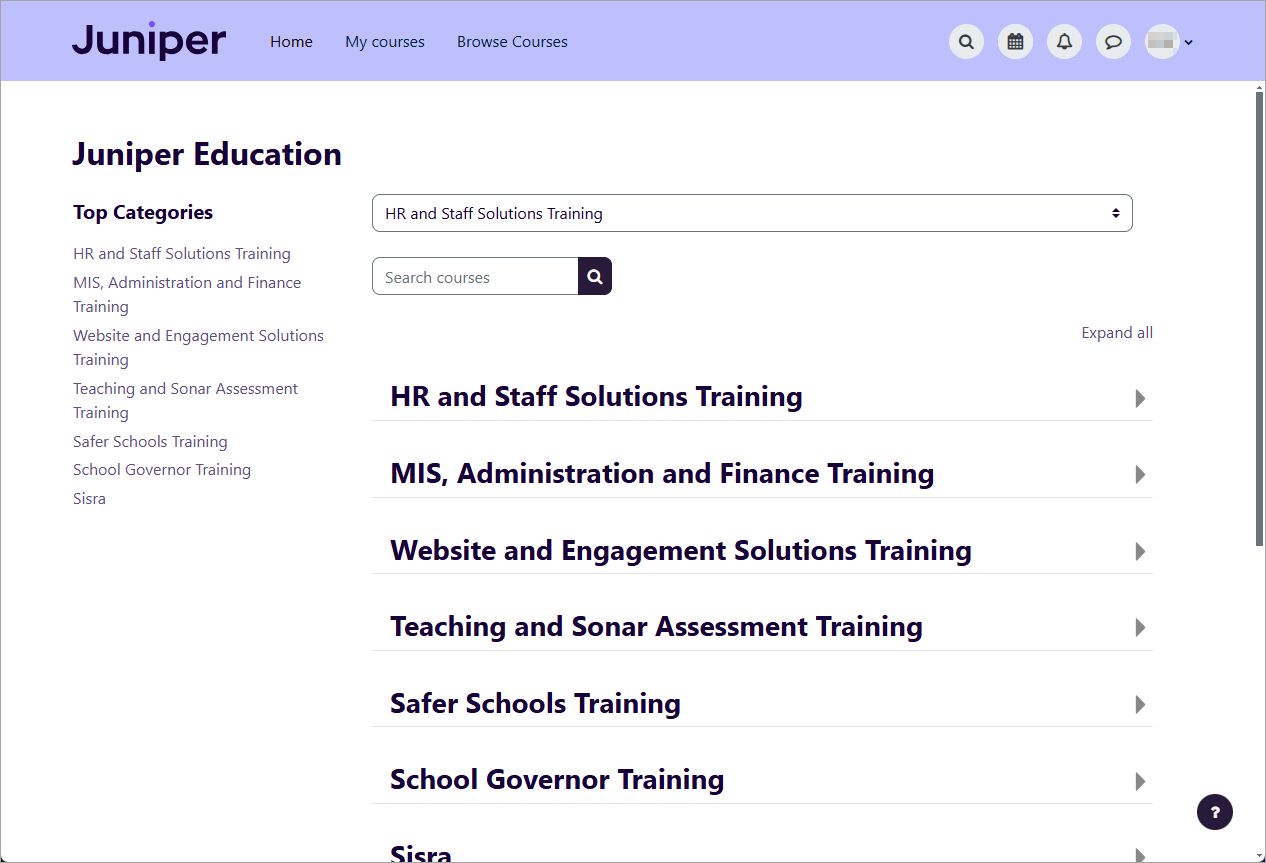This screenshot has width=1266, height=863.
Task: Open School Governor Training from Top Categories
Action: pos(162,469)
